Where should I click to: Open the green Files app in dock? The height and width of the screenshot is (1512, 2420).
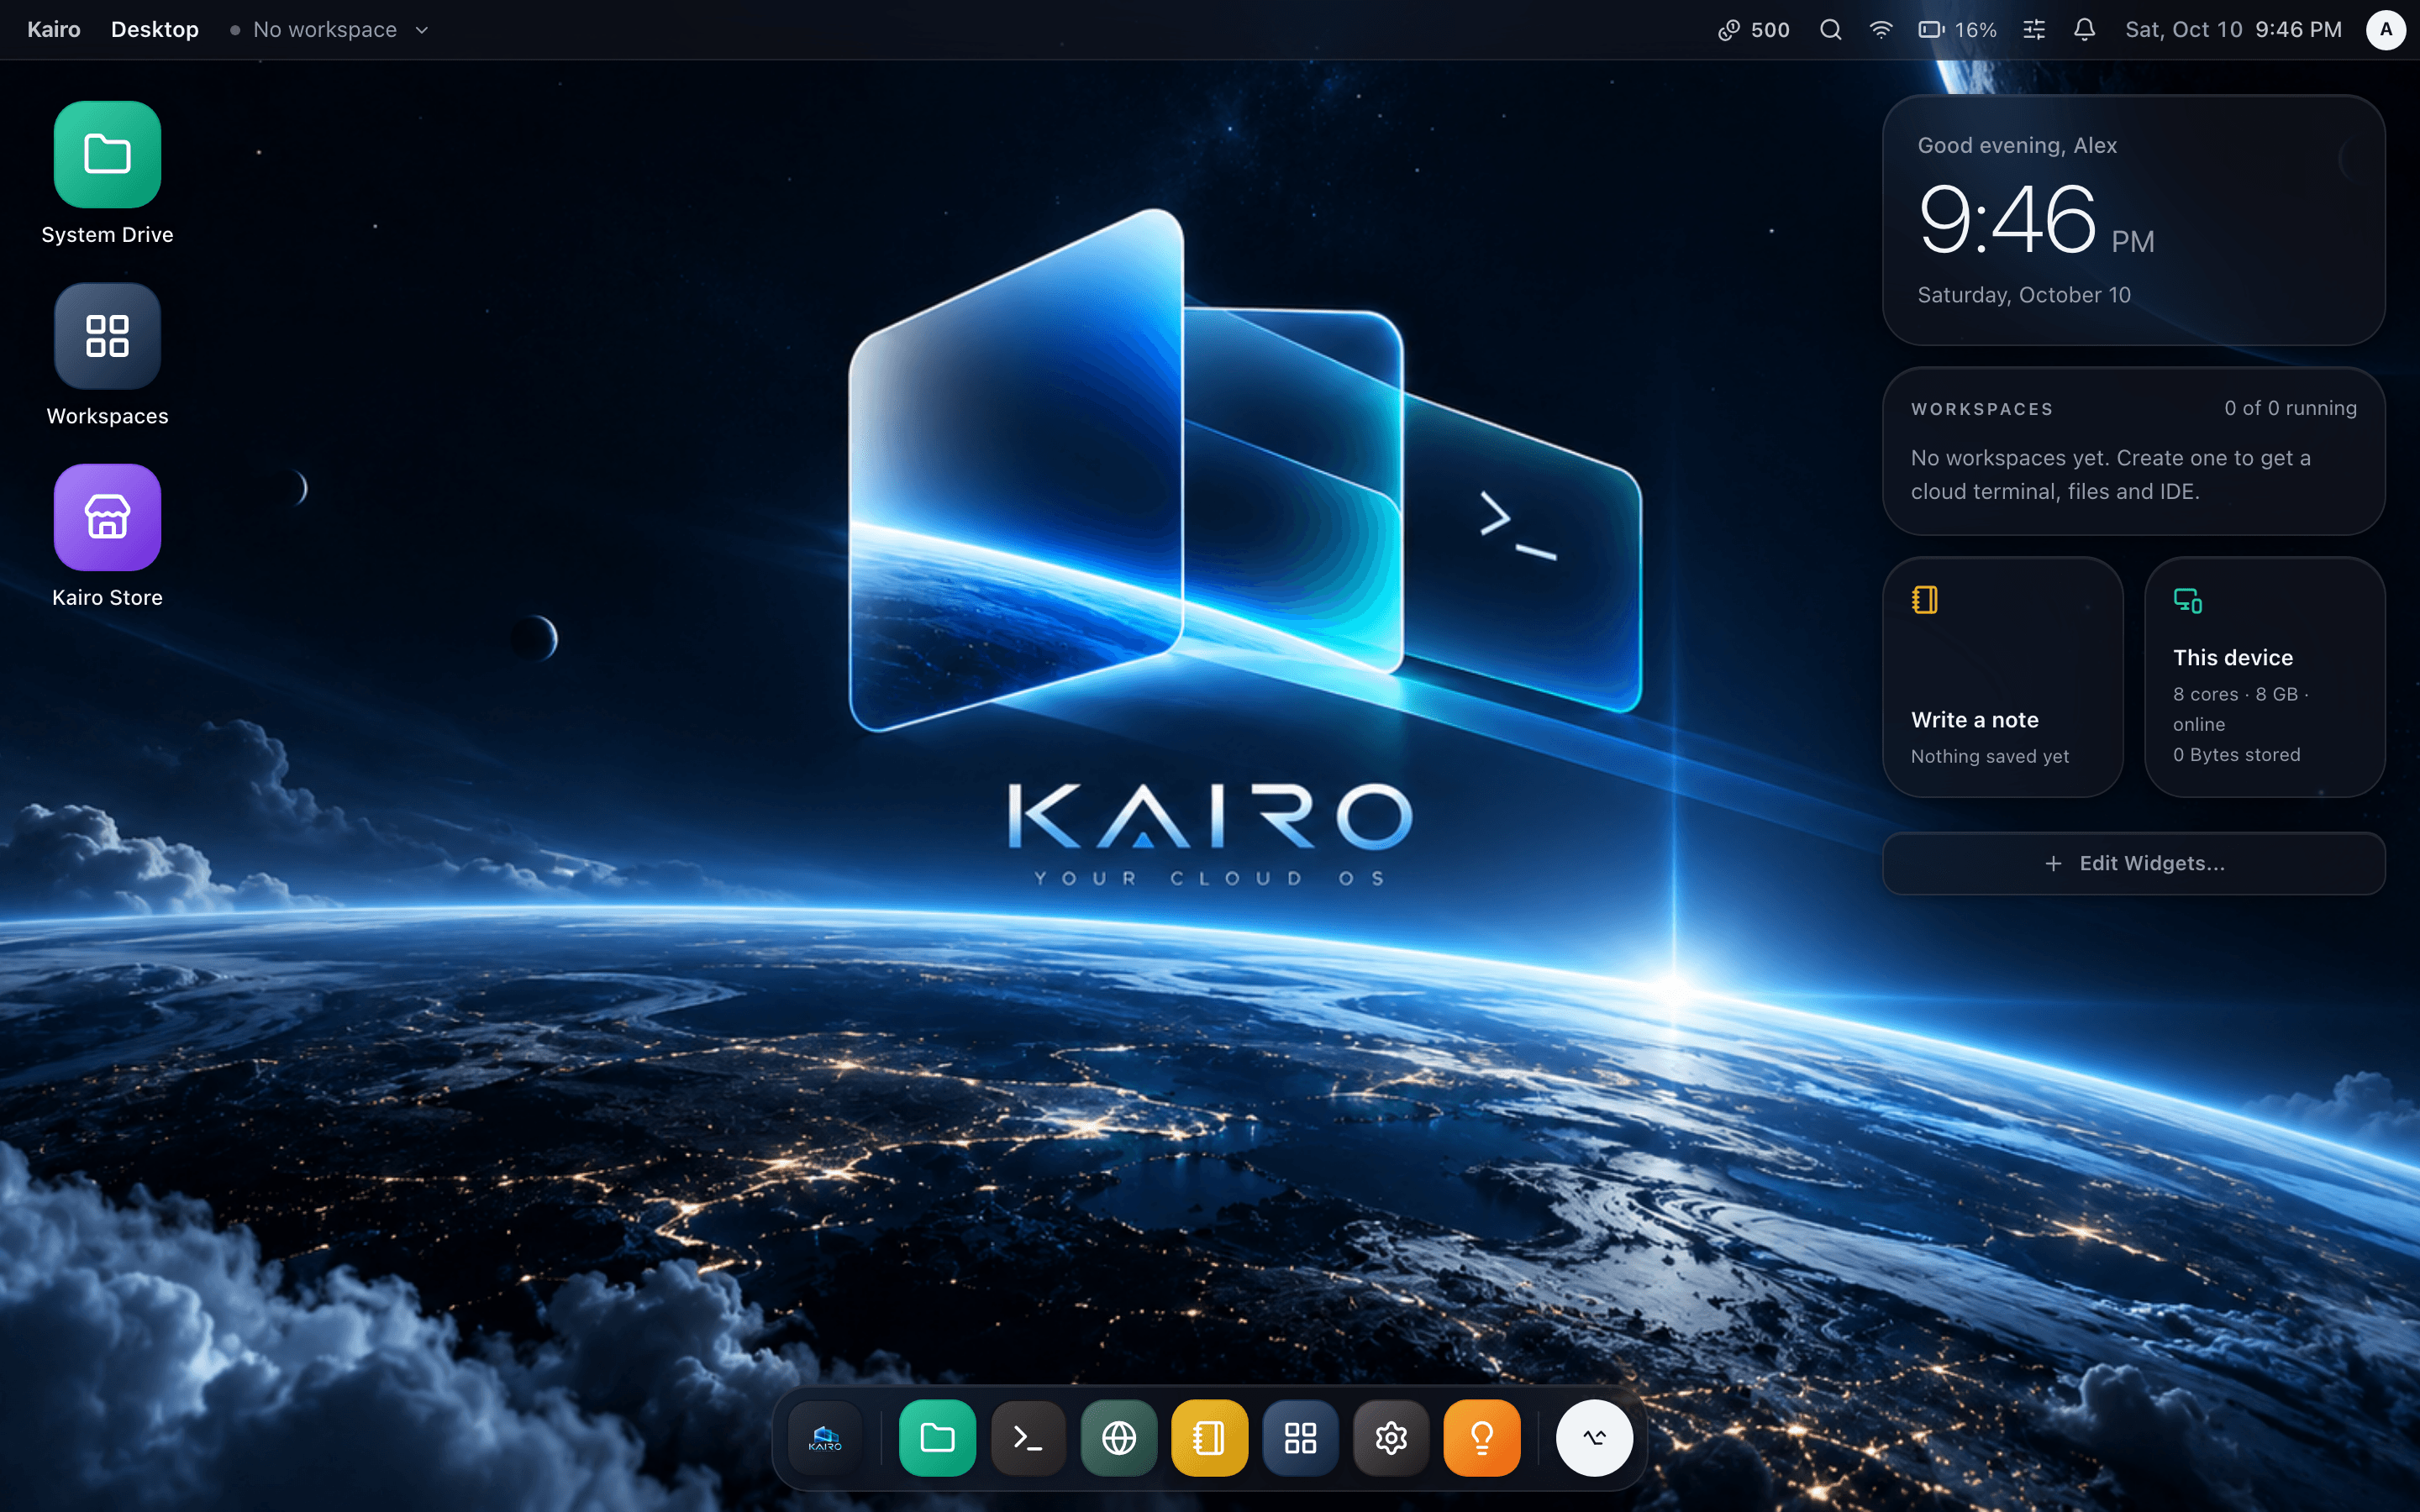[x=937, y=1438]
